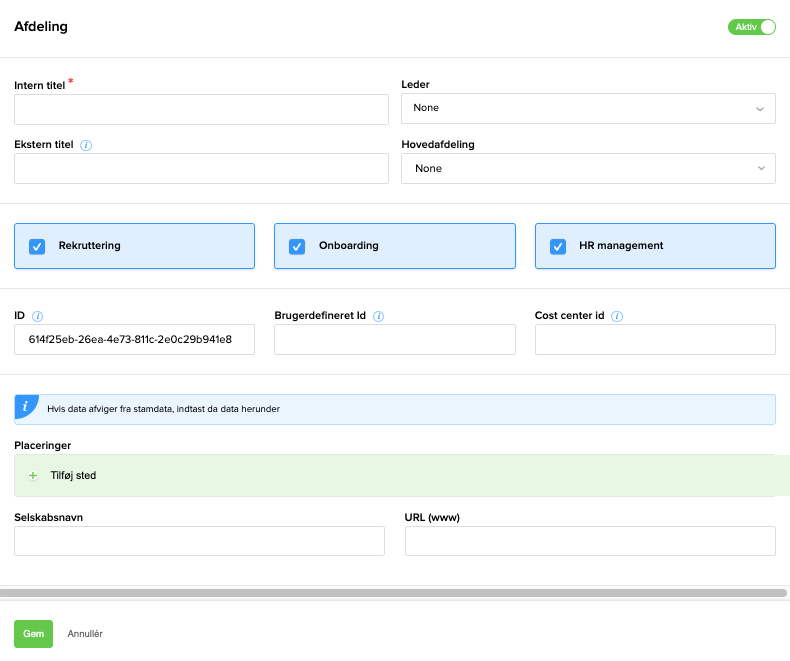Click the info icon beside Ekstern titel
The width and height of the screenshot is (790, 661).
tap(86, 145)
